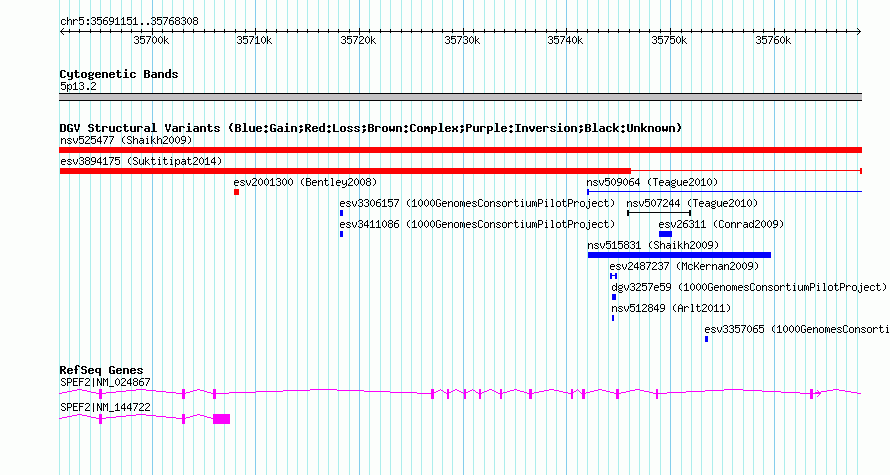Click the esv3894175 (Suktitipat2014) label
890x475 pixels.
[x=141, y=161]
